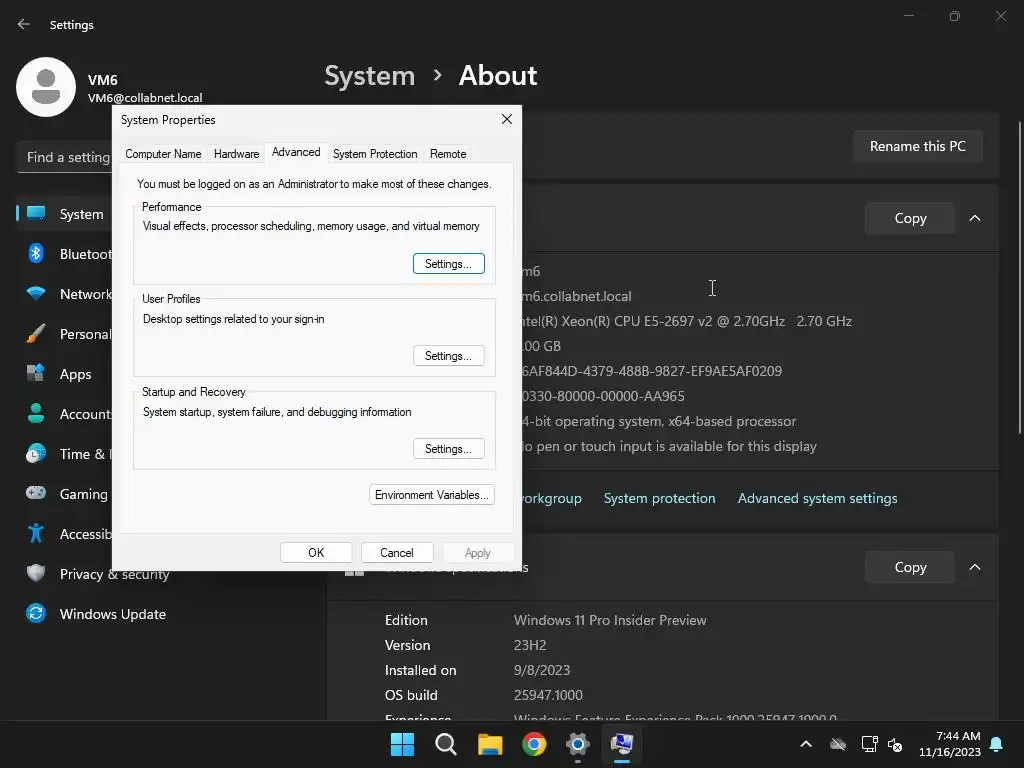Click the VM6 user avatar picture

click(x=46, y=87)
